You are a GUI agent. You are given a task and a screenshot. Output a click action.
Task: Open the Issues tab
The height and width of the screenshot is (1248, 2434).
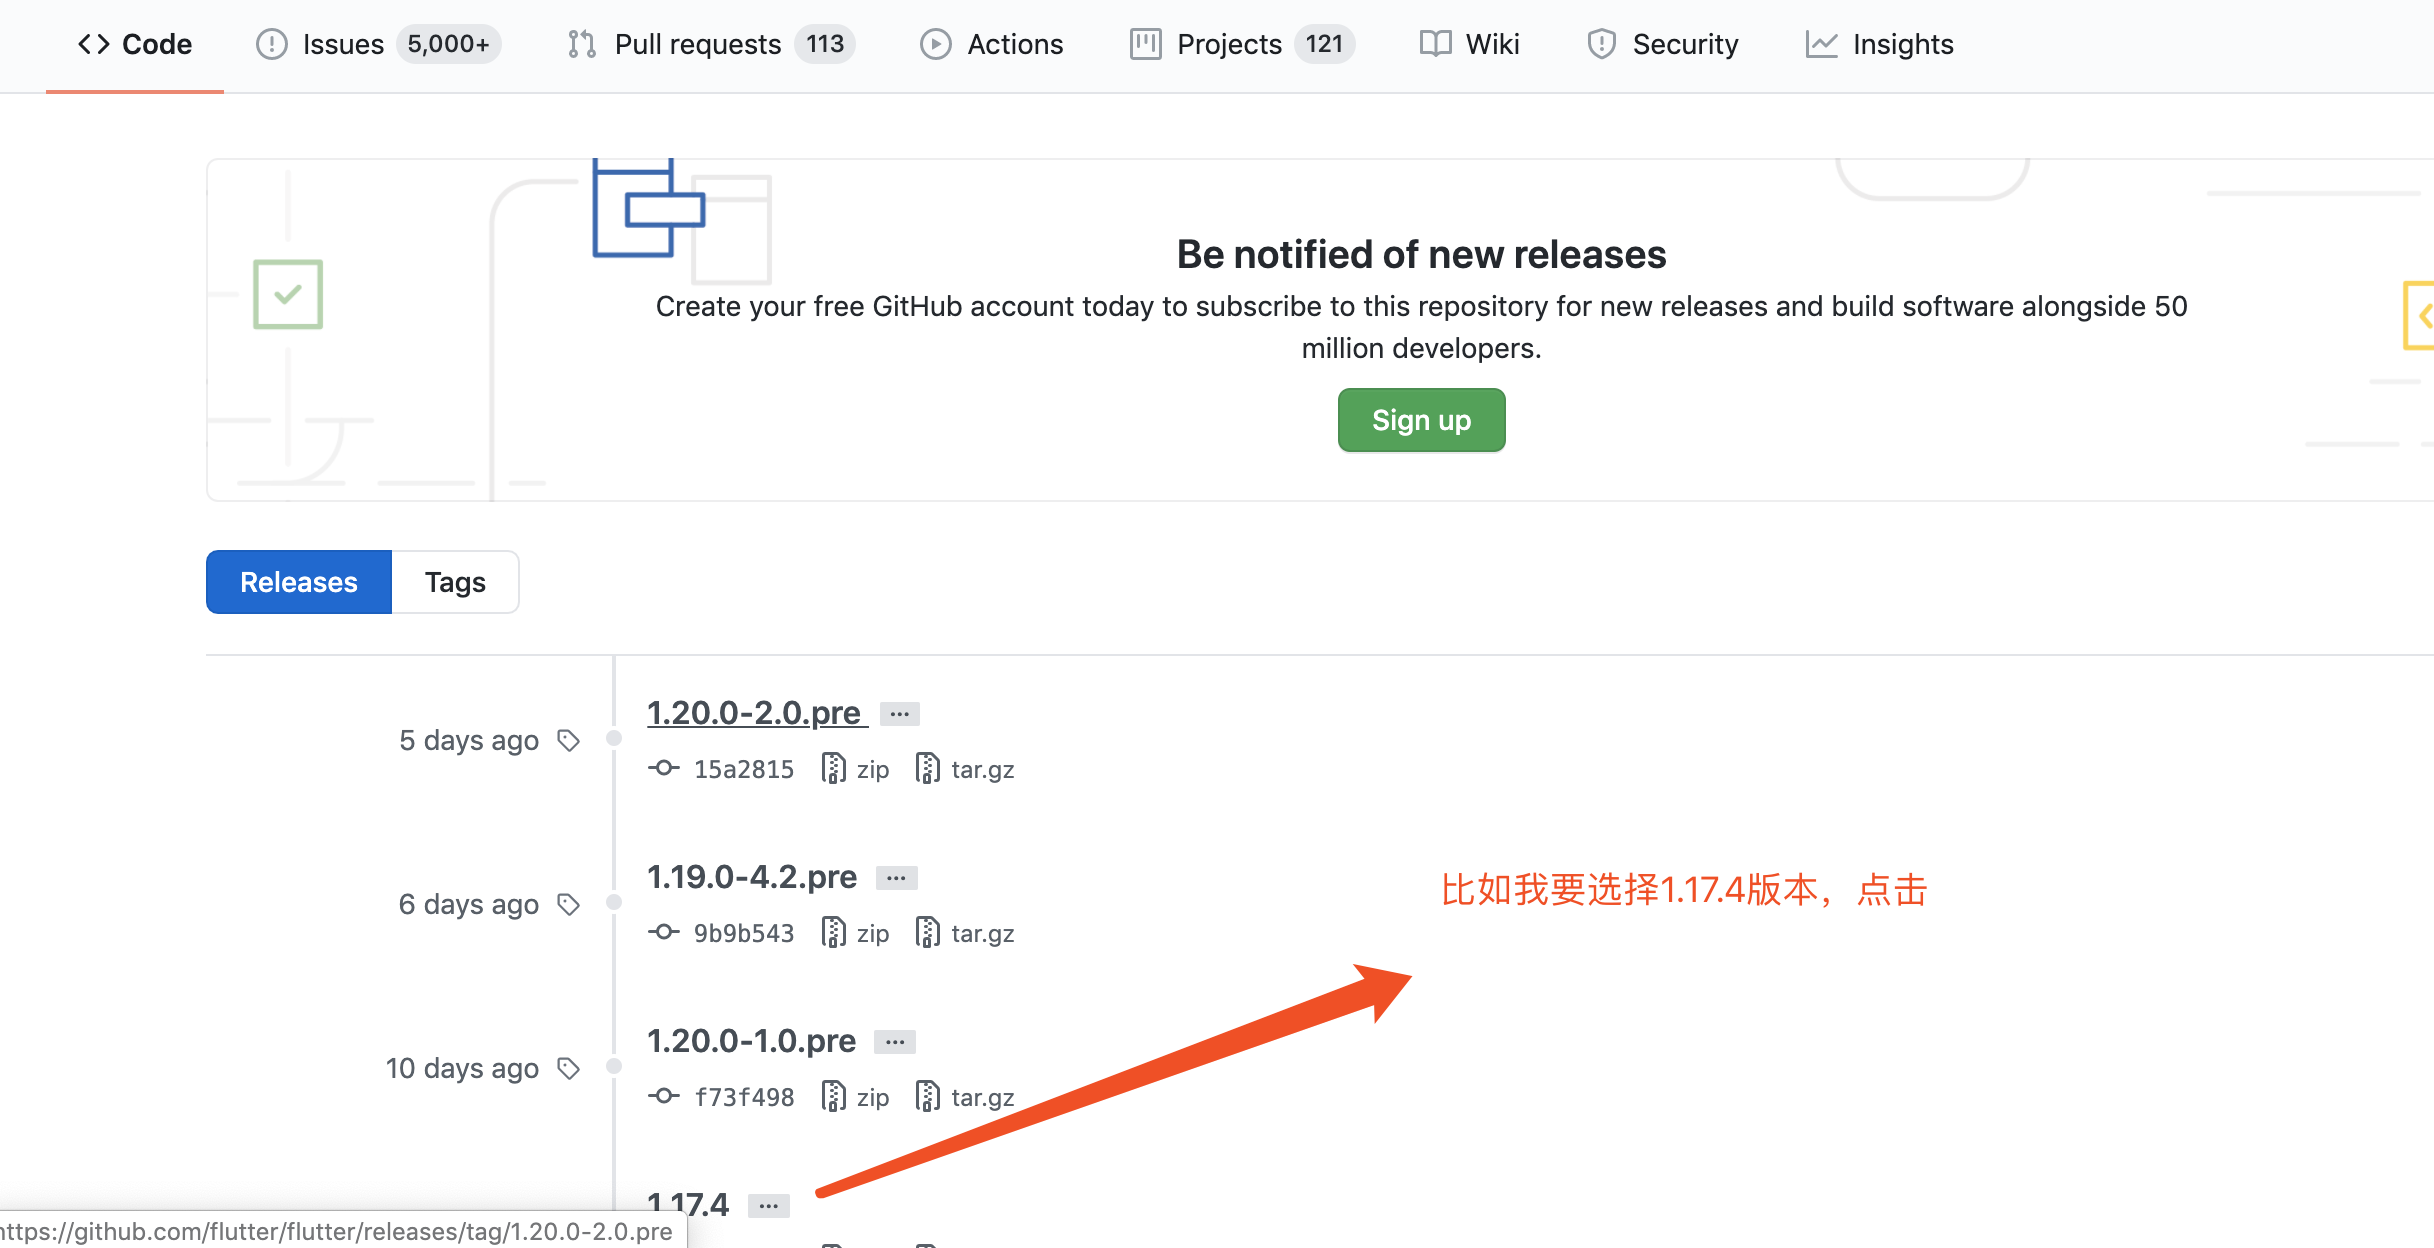click(342, 44)
